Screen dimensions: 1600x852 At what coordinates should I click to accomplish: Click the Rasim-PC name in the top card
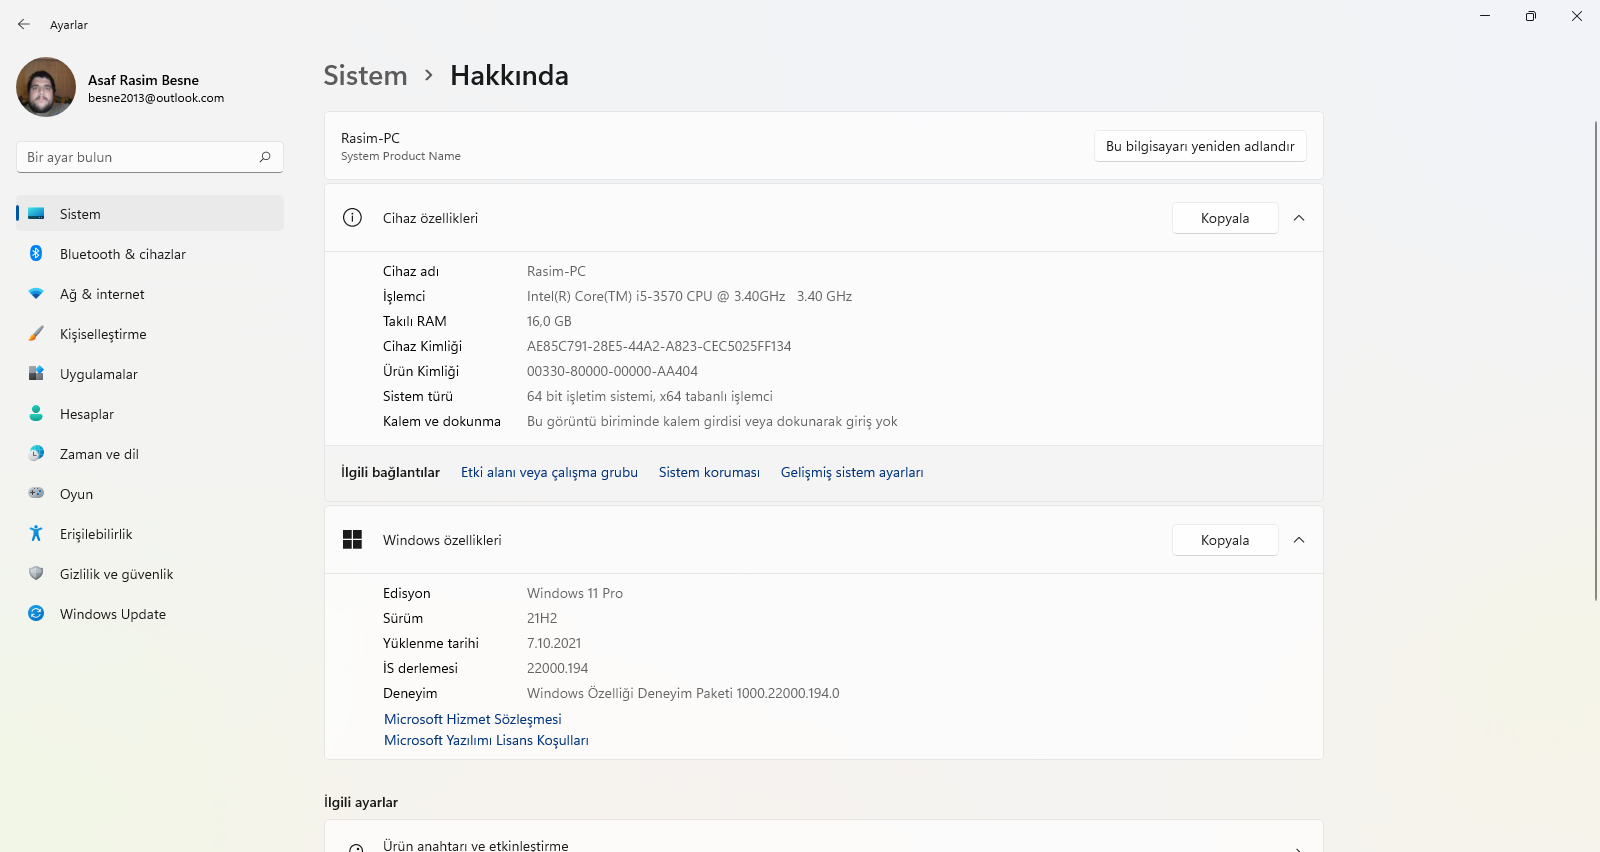370,138
